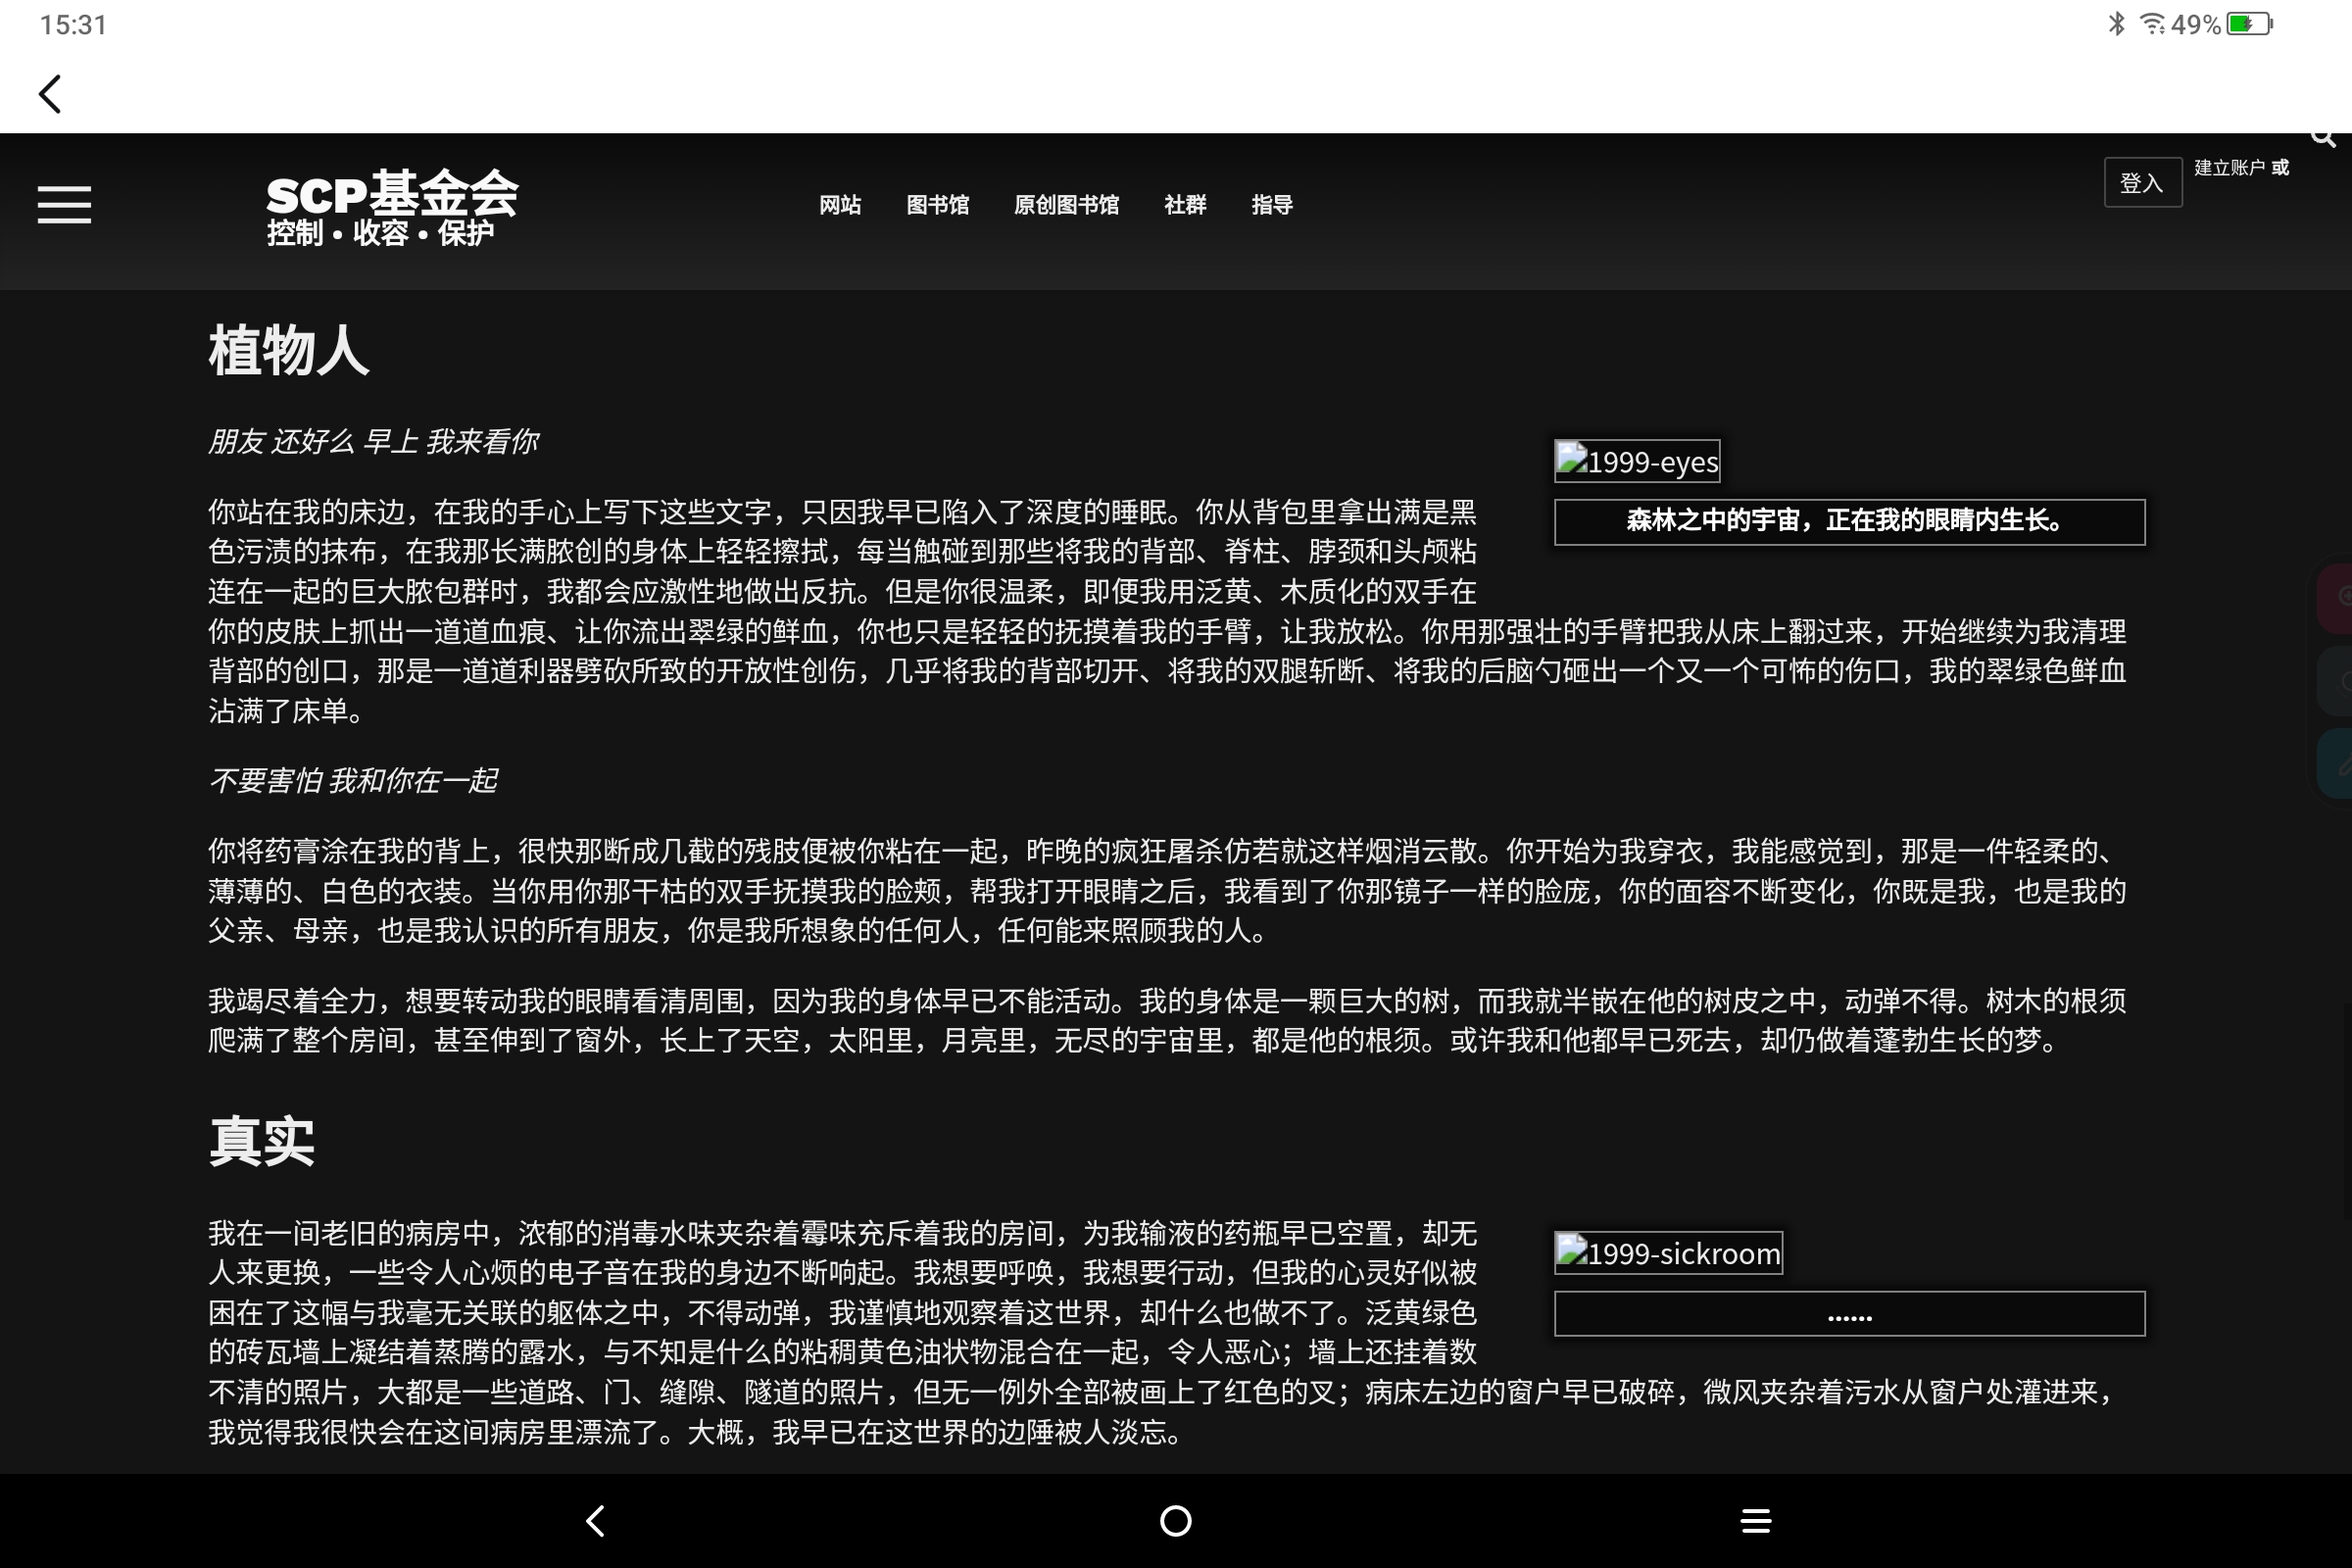Click the '......' caption under sickroom image

coord(1849,1314)
